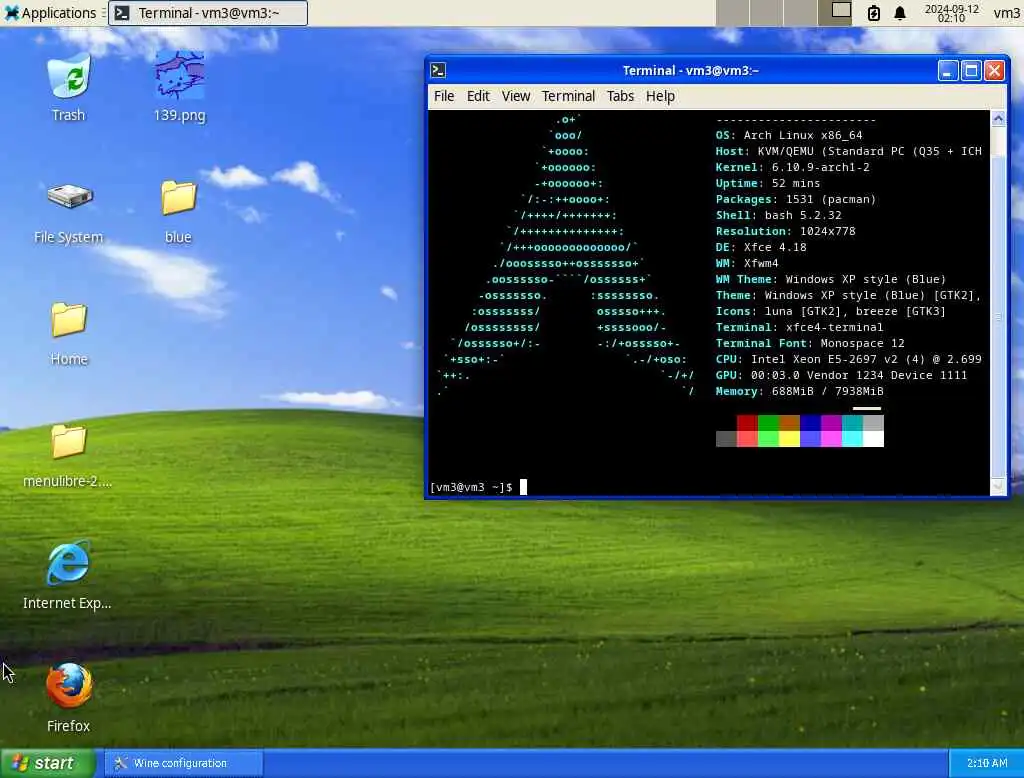Click the bright cyan color block
This screenshot has width=1024, height=778.
tap(852, 439)
